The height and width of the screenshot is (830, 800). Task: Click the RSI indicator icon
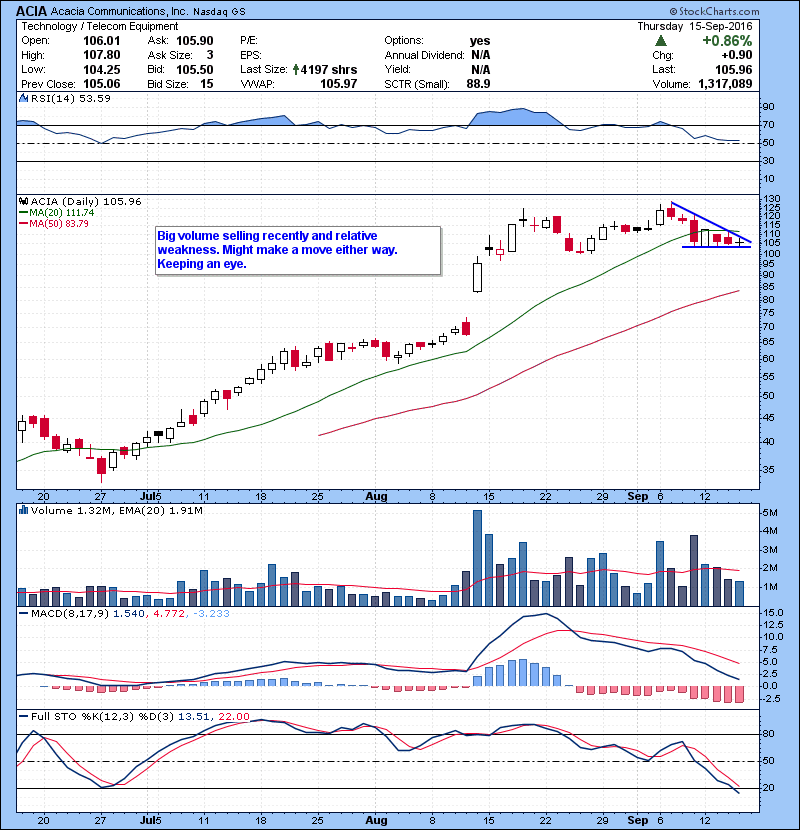23,98
